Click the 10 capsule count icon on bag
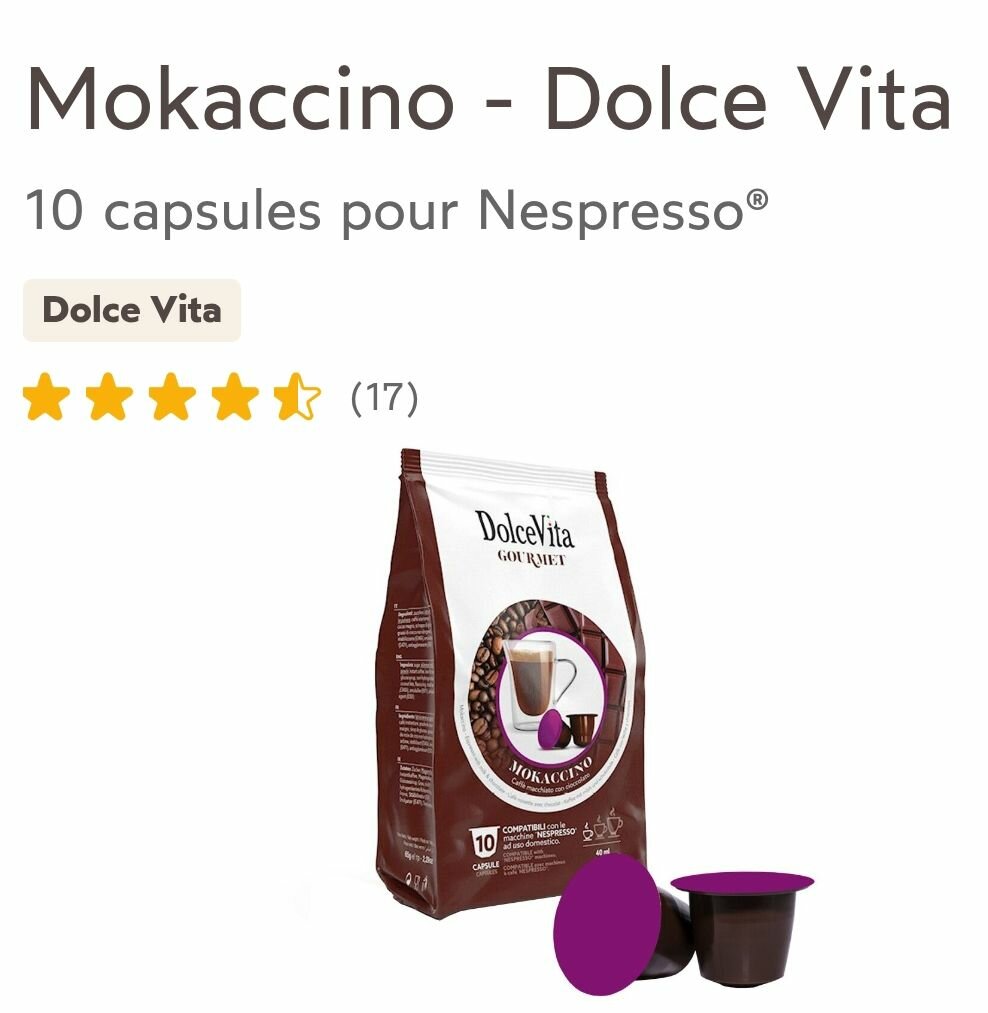988x1013 pixels. click(x=485, y=851)
